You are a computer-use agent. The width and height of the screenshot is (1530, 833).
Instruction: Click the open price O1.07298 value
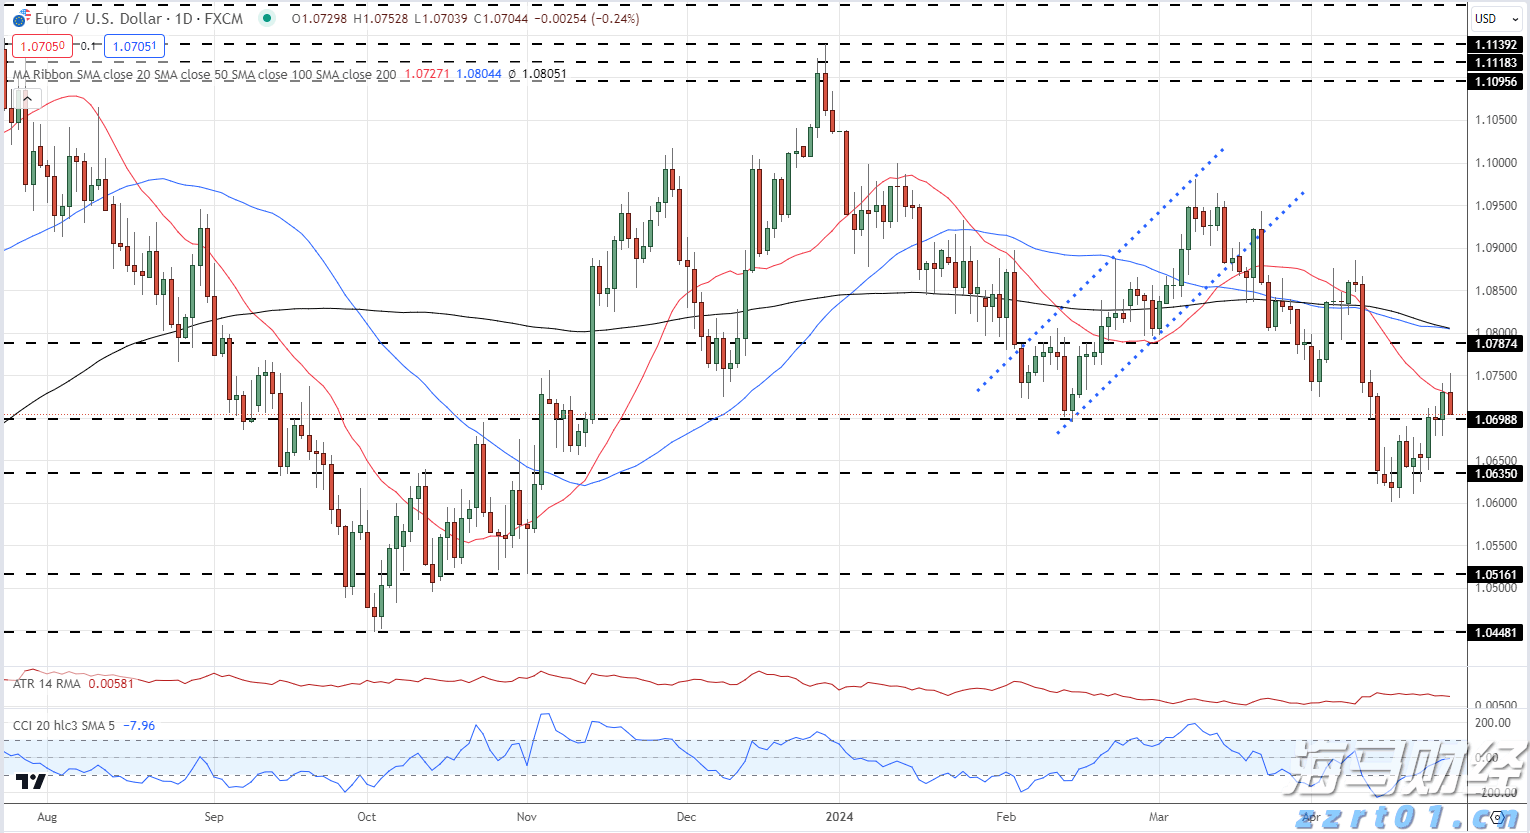click(x=320, y=19)
